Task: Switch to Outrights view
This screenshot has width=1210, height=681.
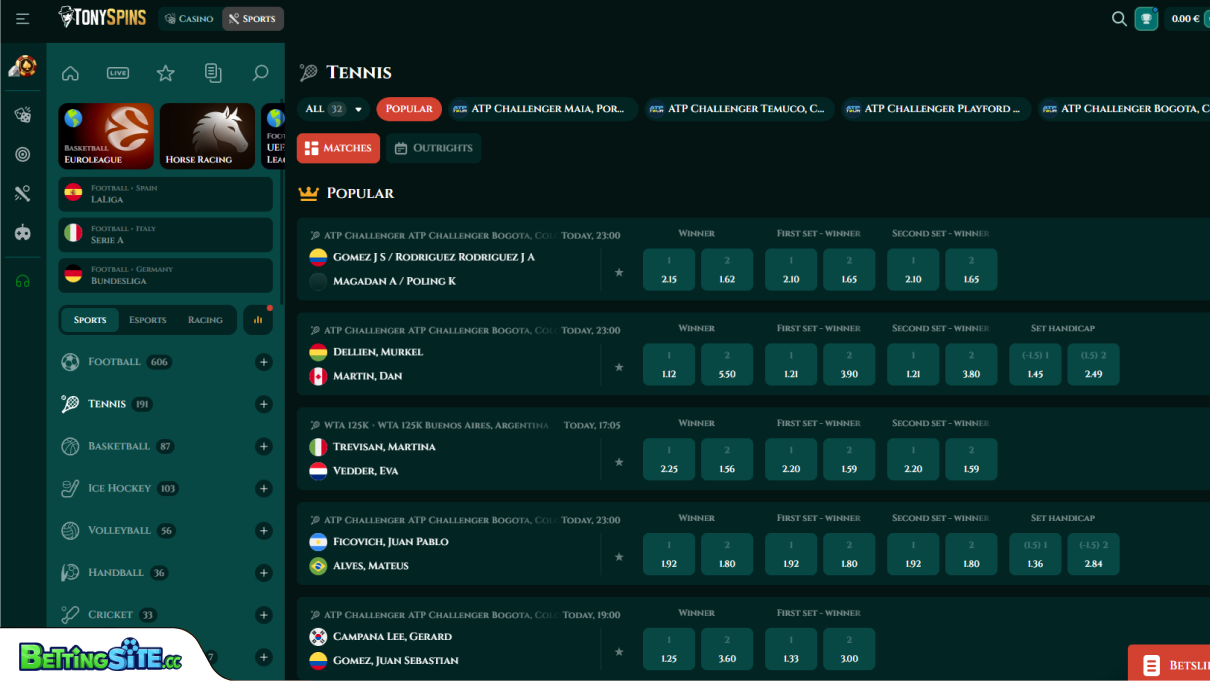Action: click(433, 148)
